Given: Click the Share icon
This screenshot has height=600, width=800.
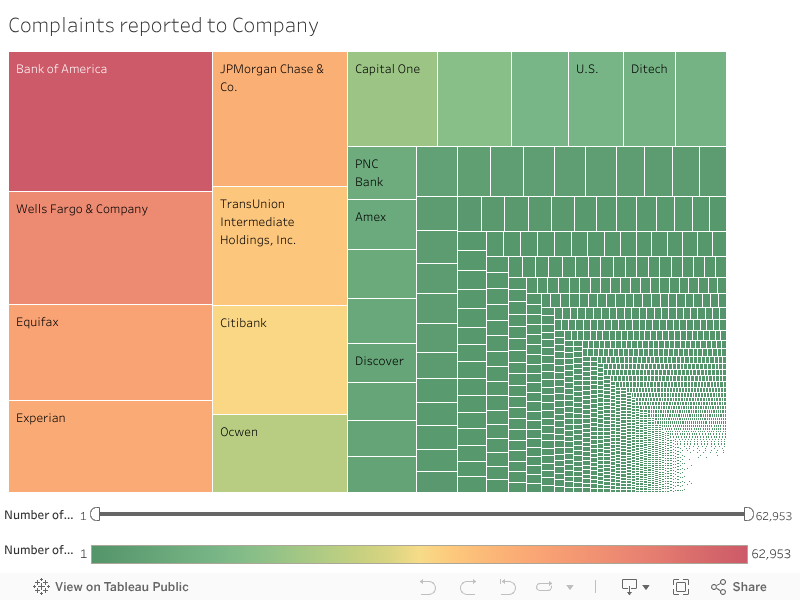Looking at the screenshot, I should point(717,587).
